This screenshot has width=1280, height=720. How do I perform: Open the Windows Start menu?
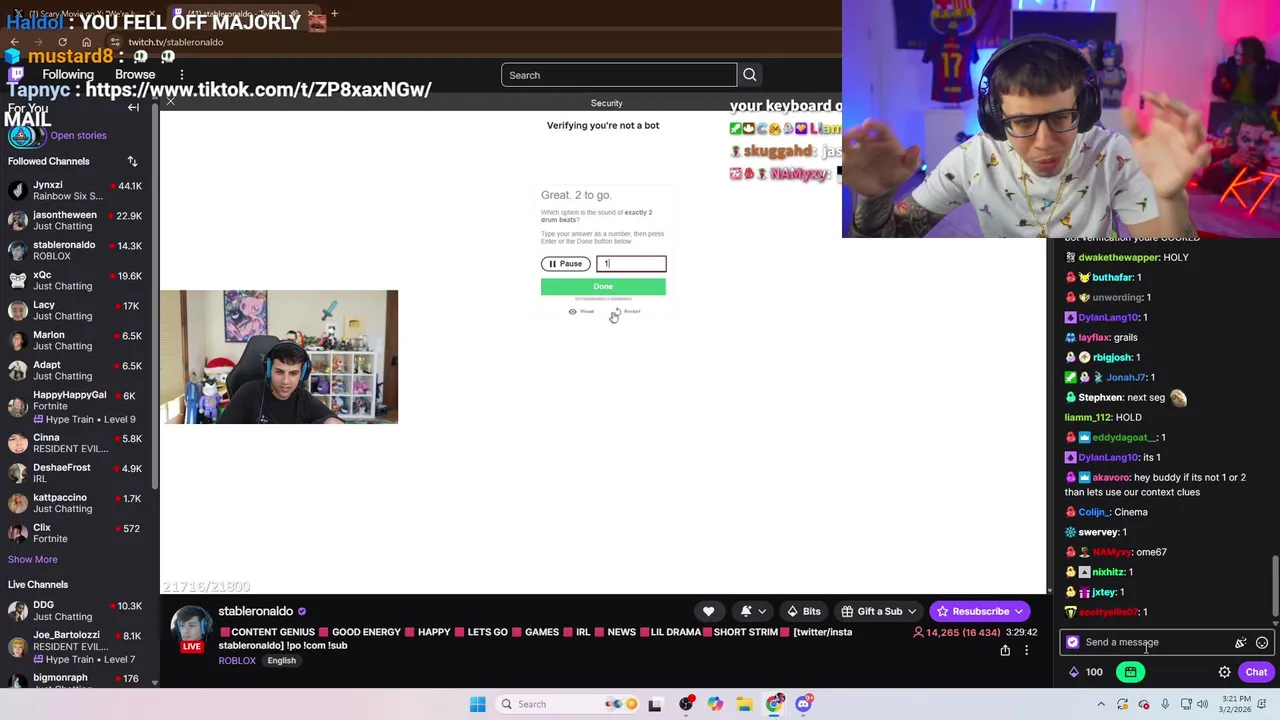pyautogui.click(x=477, y=704)
